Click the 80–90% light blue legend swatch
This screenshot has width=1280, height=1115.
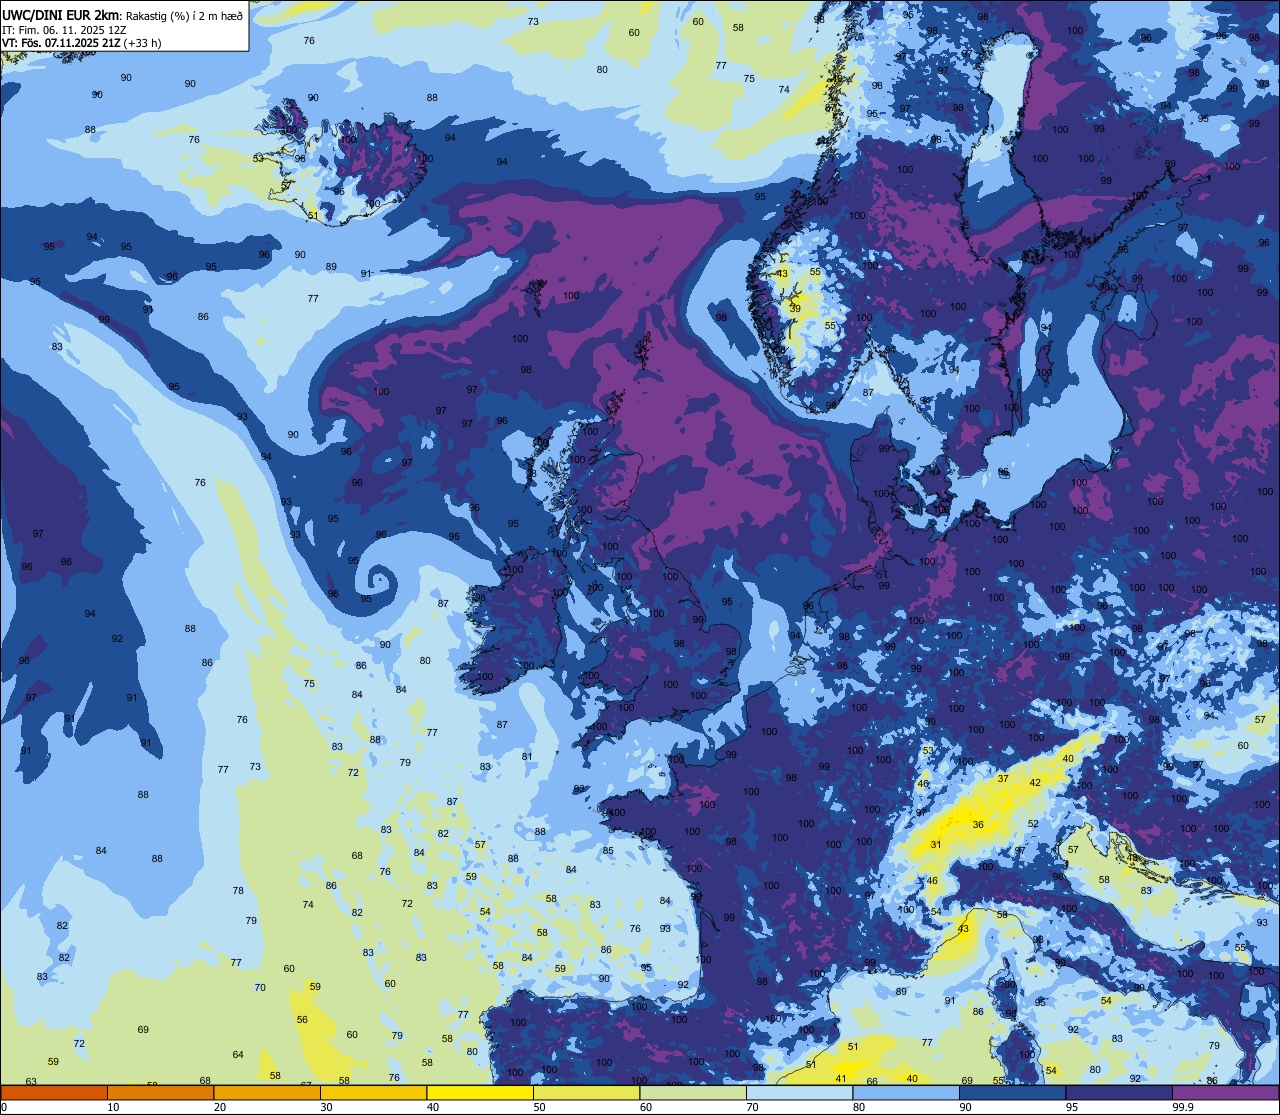coord(906,1092)
